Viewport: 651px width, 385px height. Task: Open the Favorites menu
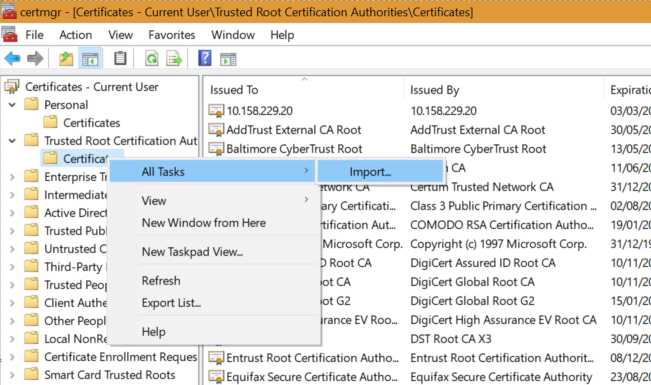point(171,35)
